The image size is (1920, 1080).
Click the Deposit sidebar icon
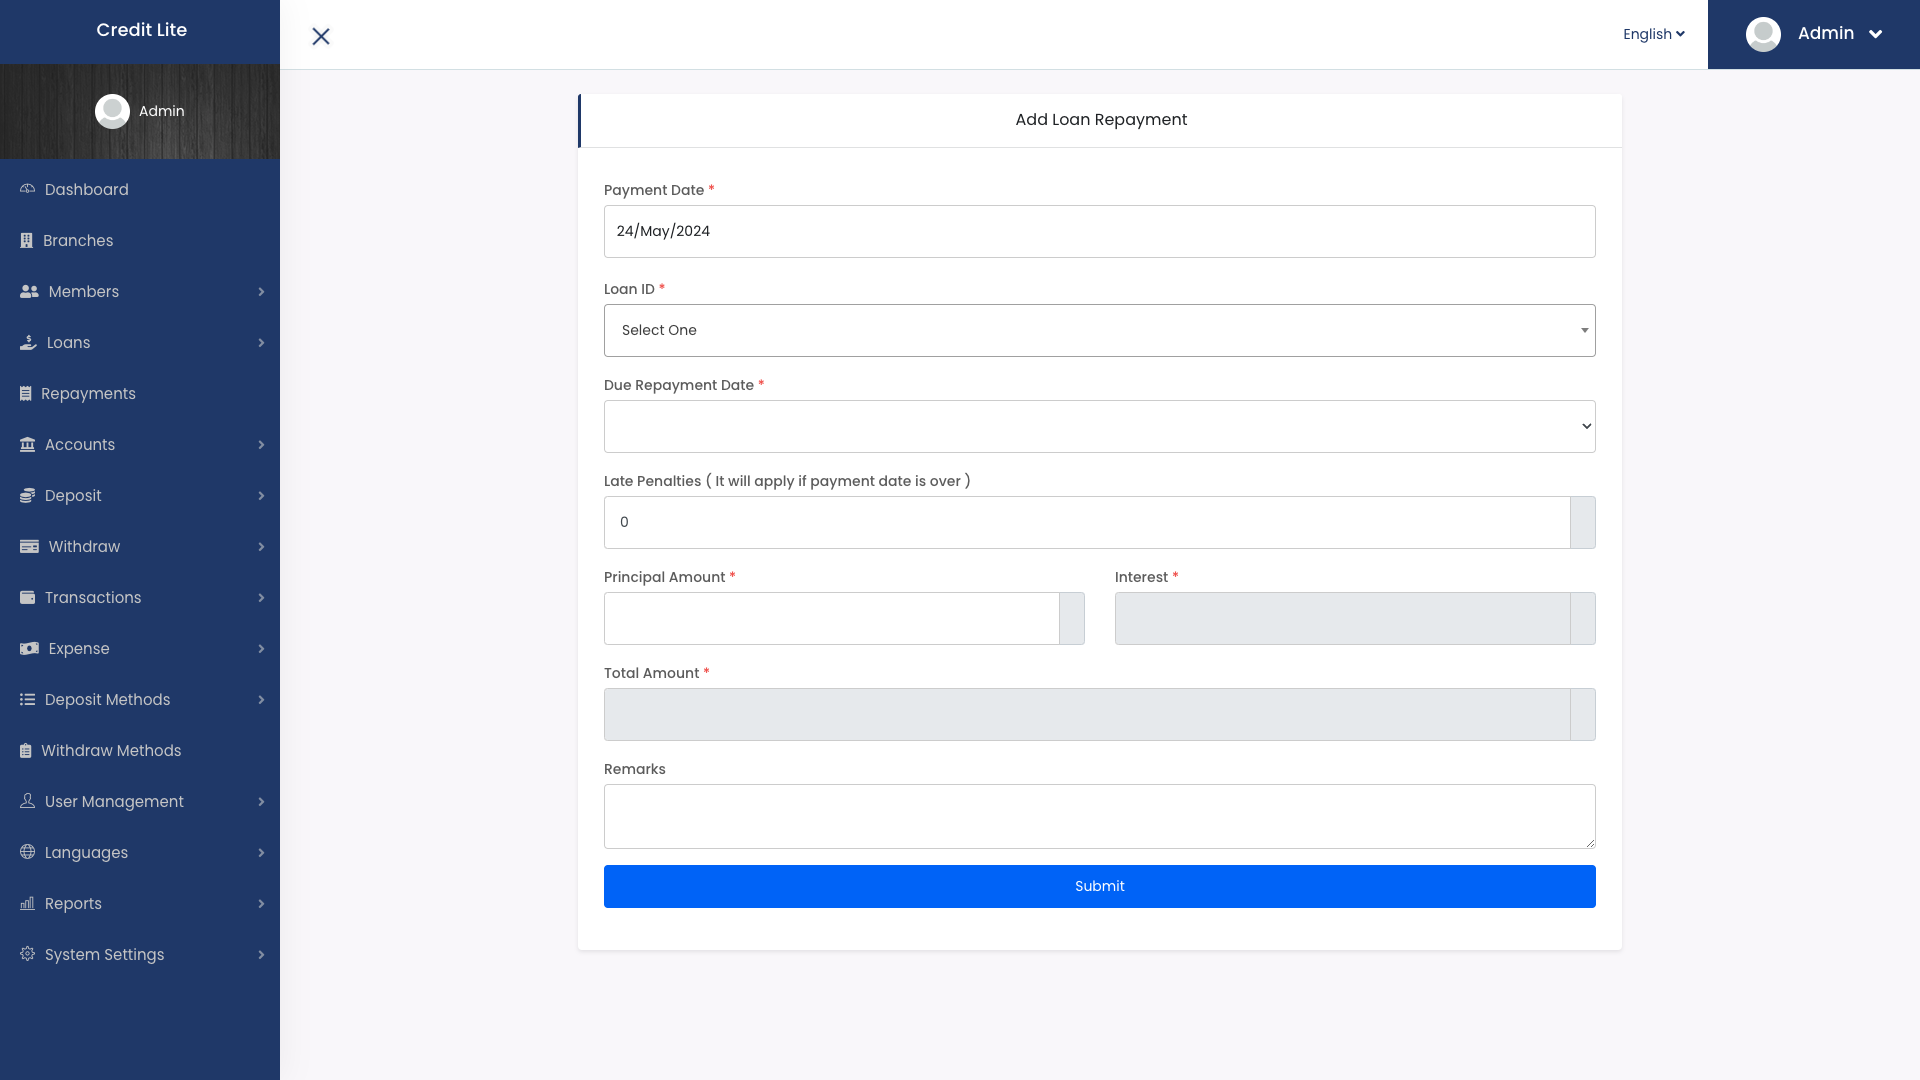point(27,495)
